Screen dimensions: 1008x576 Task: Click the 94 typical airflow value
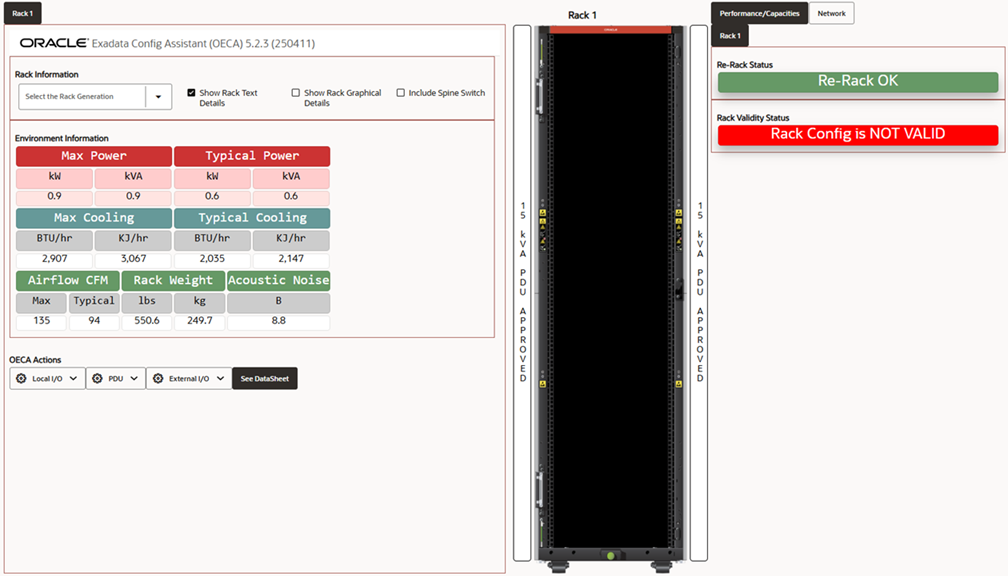pos(94,321)
